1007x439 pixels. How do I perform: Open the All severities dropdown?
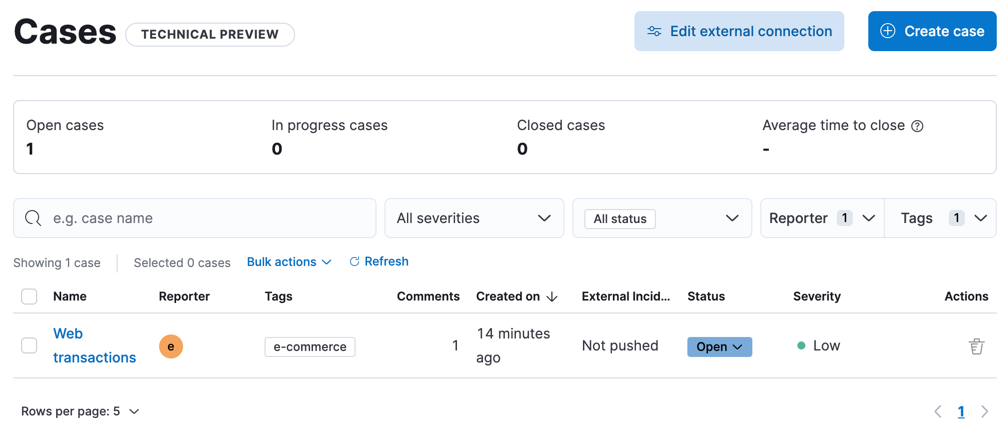tap(474, 218)
